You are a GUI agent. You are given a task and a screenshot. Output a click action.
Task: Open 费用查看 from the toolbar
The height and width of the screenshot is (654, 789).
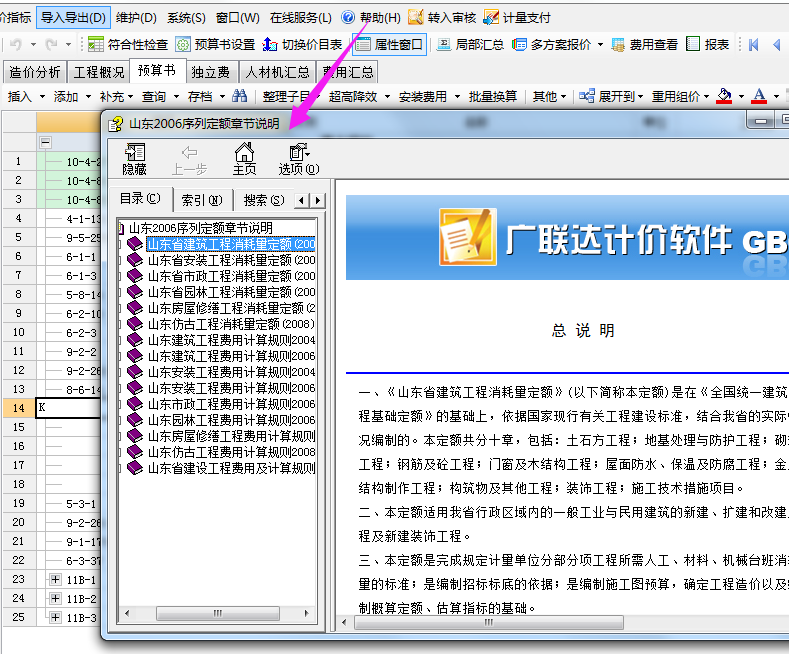(645, 45)
